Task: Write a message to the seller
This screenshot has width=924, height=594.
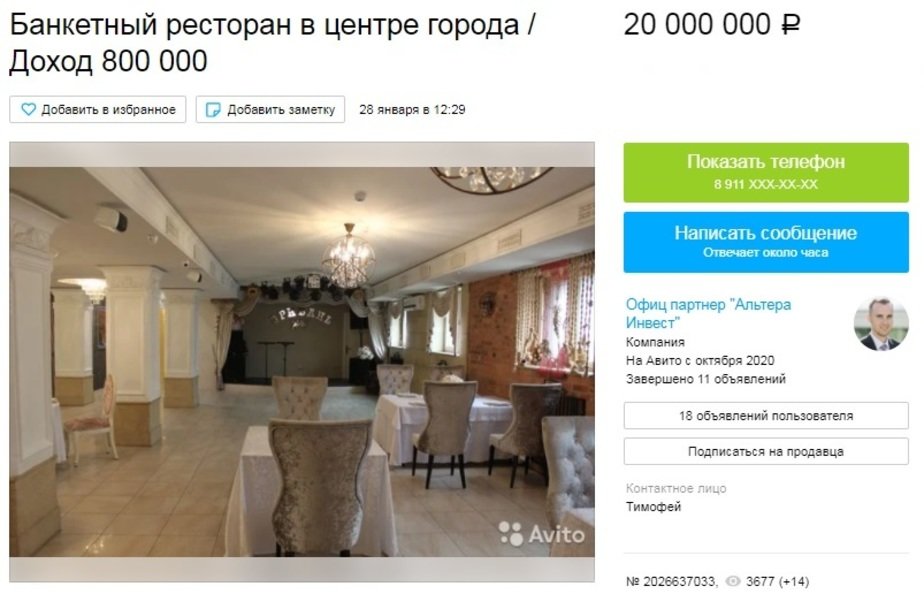Action: pyautogui.click(x=766, y=242)
